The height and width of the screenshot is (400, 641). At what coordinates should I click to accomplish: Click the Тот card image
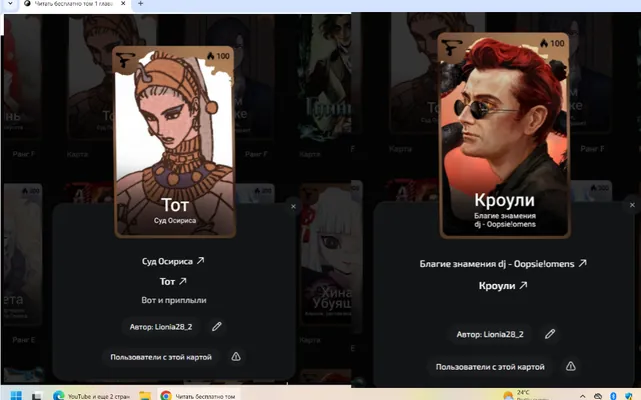click(x=175, y=141)
